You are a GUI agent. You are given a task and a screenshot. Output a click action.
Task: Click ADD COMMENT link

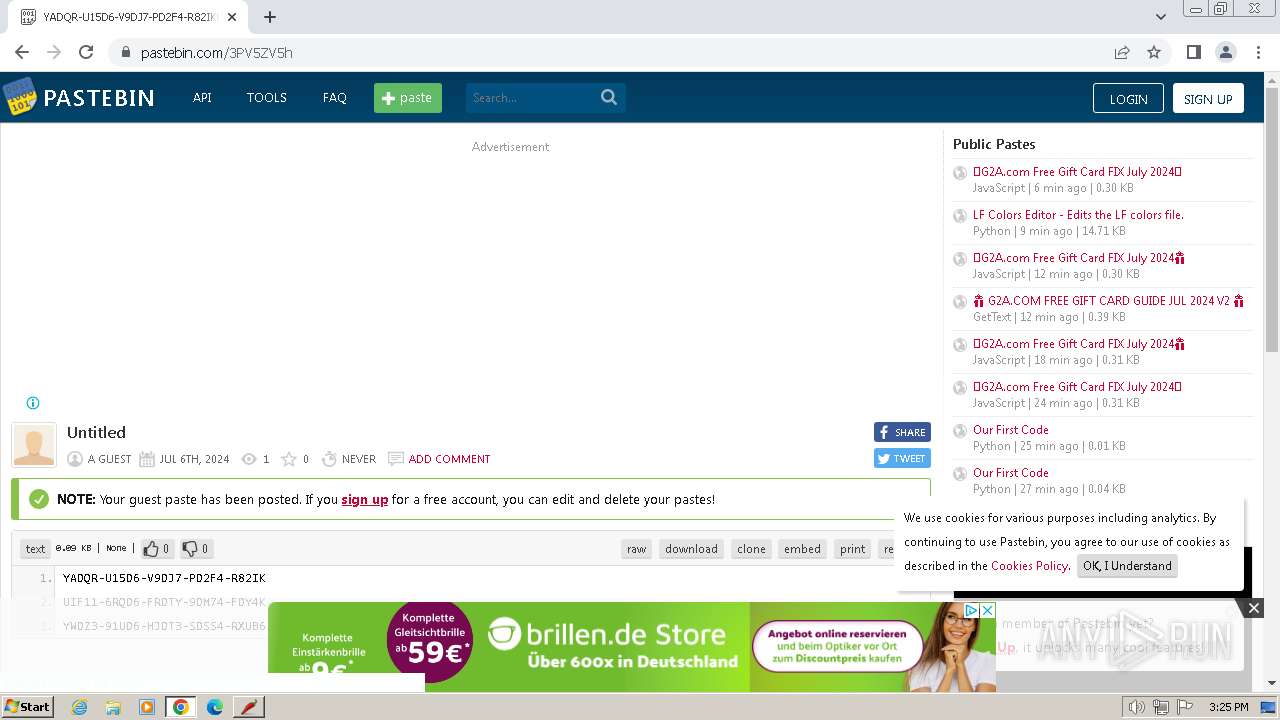449,459
